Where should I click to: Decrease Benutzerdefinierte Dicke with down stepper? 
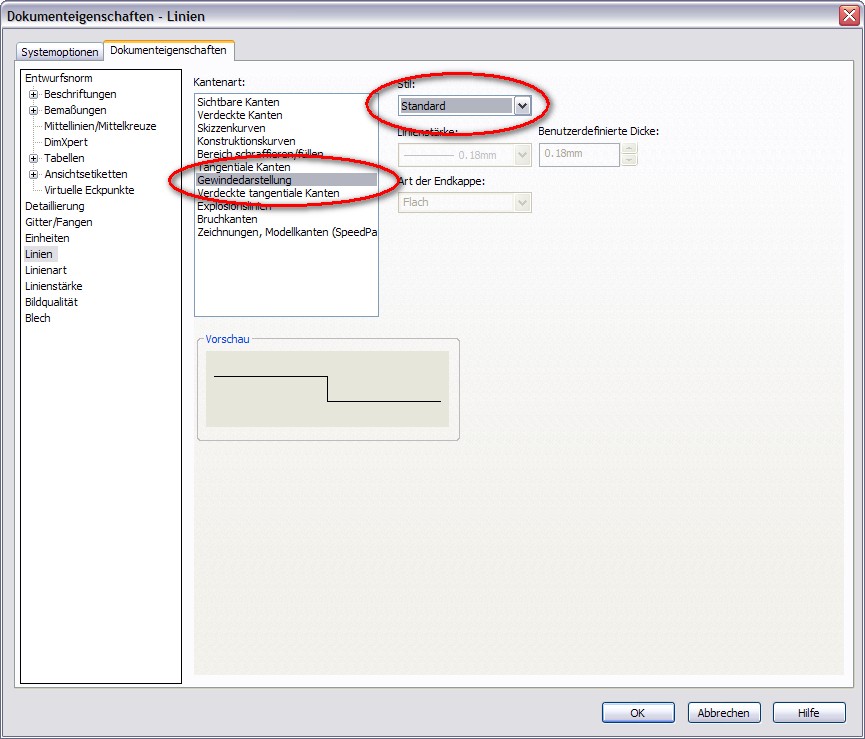tap(629, 160)
